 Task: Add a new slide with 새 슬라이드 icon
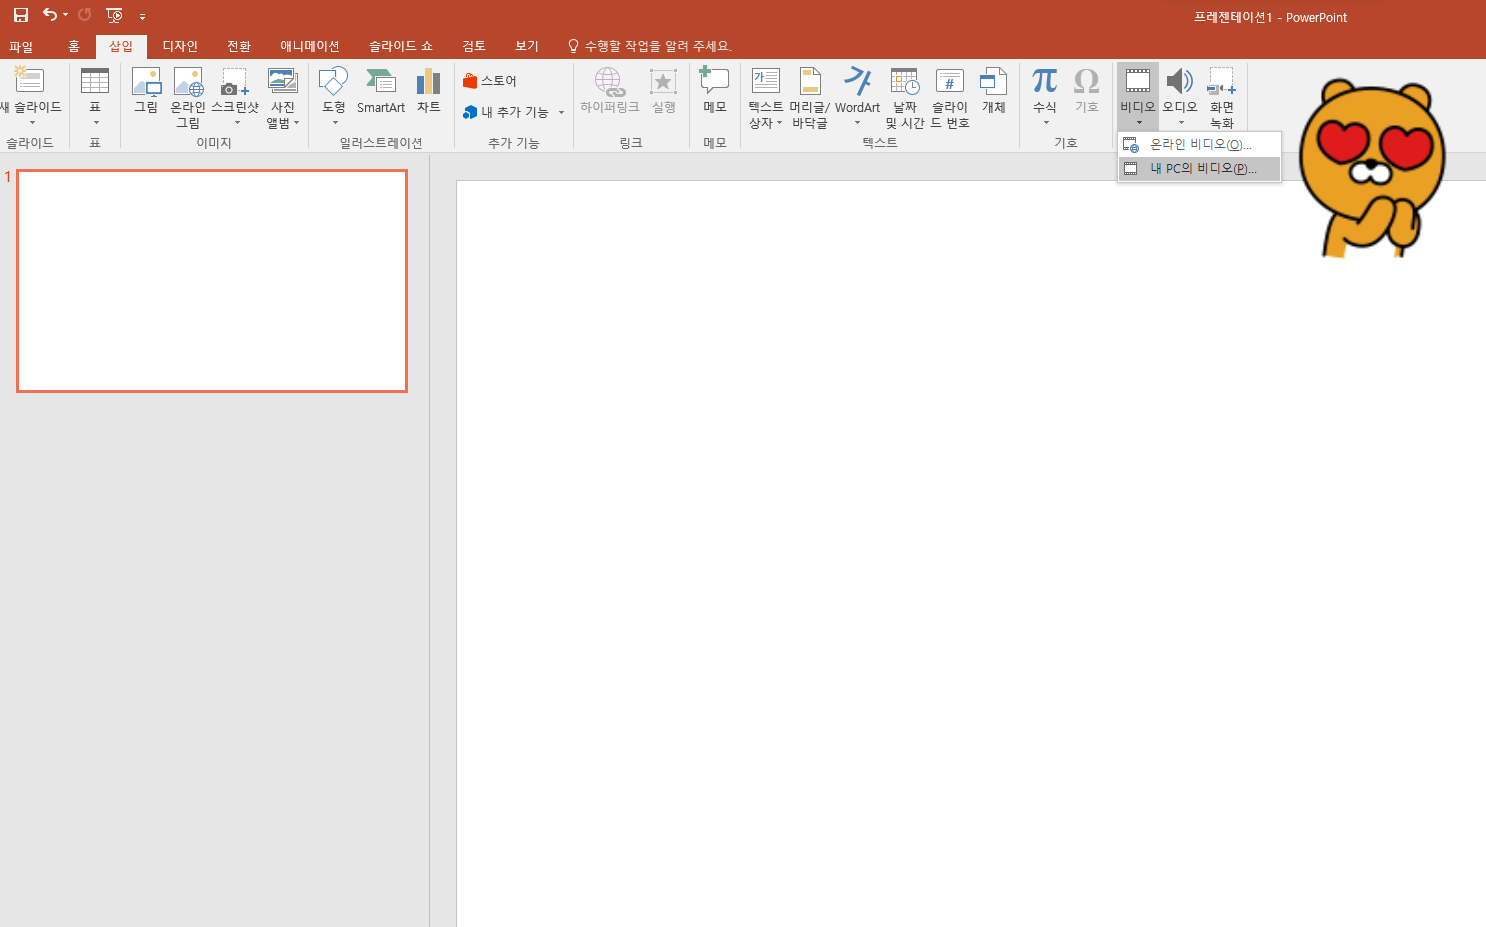(x=30, y=80)
